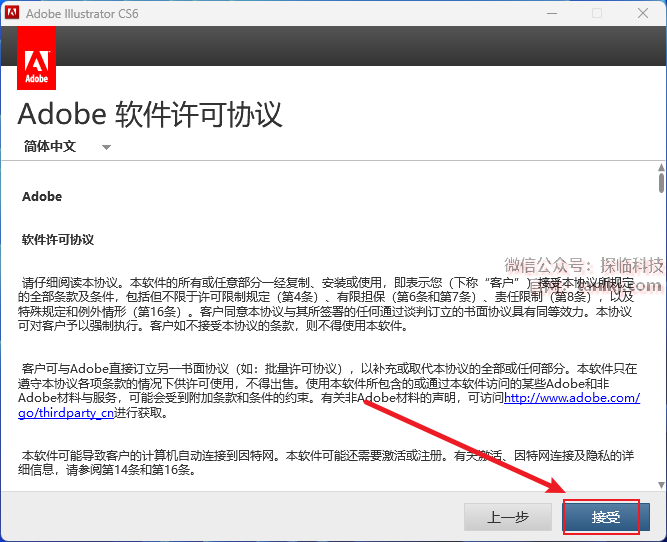The image size is (667, 542).
Task: Click paragraph starting '本软件可能导致客户的计算机'
Action: [x=326, y=463]
